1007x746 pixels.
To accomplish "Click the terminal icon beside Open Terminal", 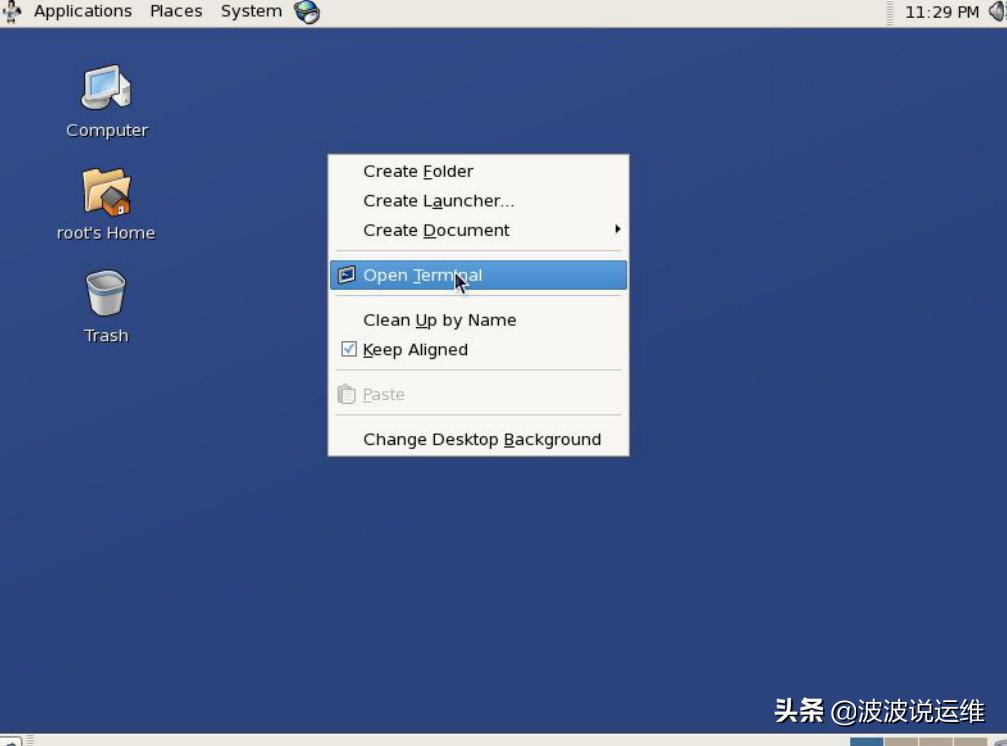I will (x=345, y=274).
